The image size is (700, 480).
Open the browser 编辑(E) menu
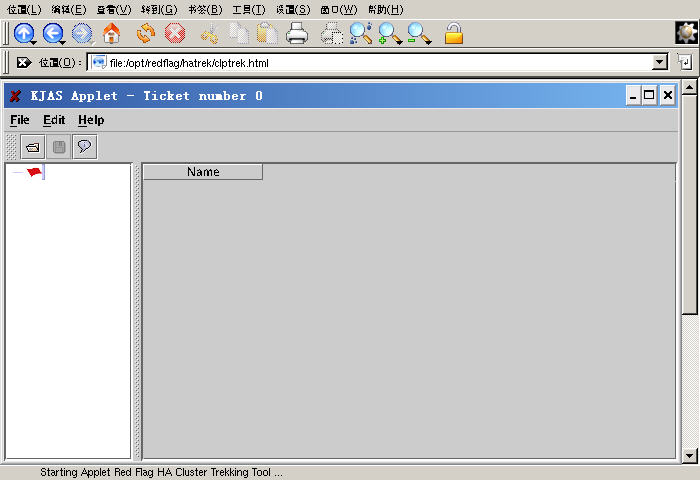click(x=69, y=9)
